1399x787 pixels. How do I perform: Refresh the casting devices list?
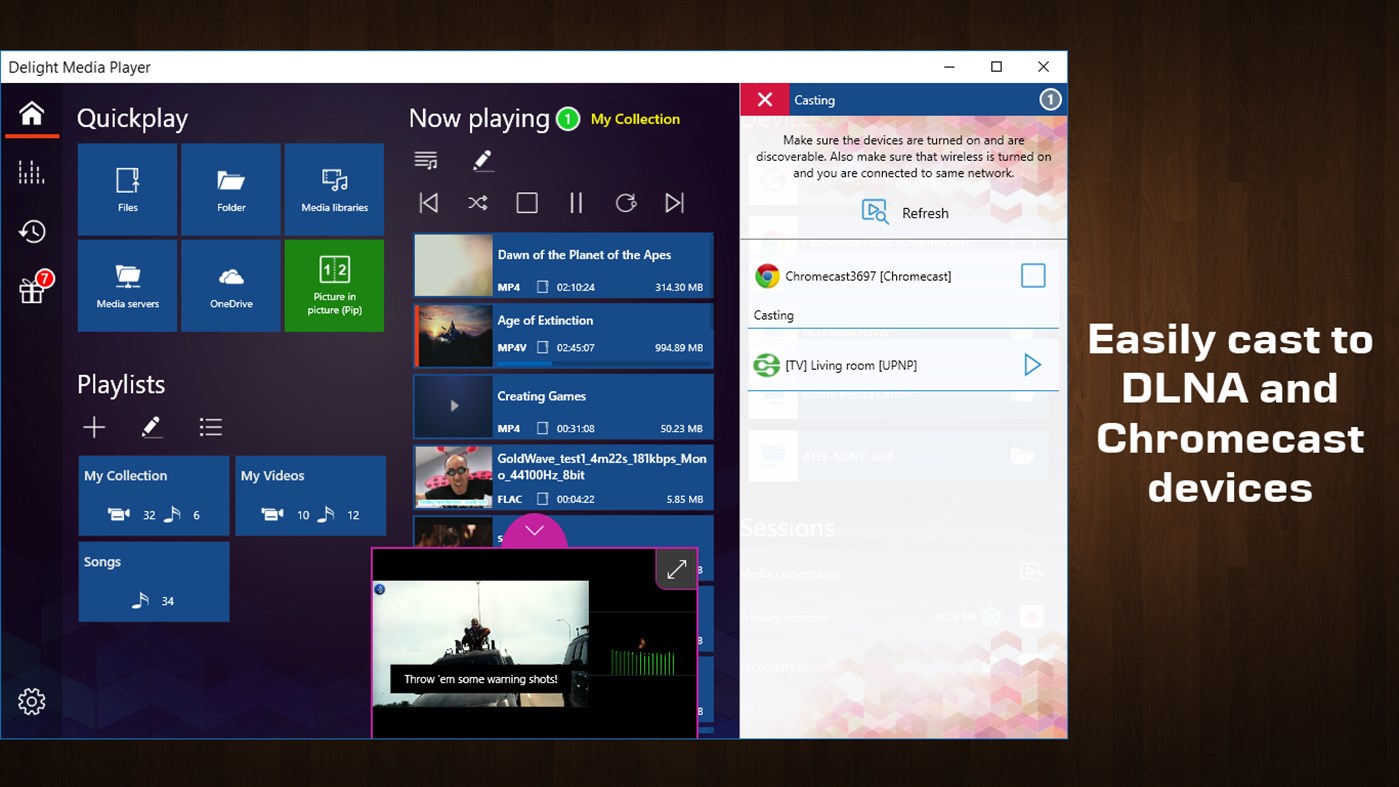(x=903, y=212)
